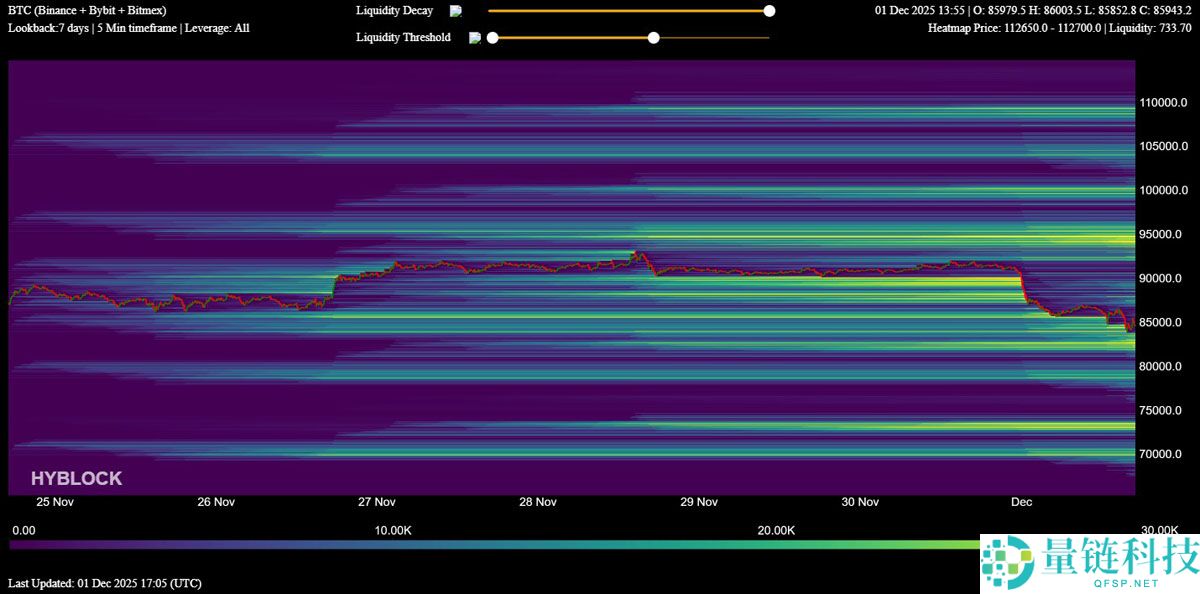Viewport: 1200px width, 594px height.
Task: Click the right Liquidity Threshold slider handle
Action: pyautogui.click(x=654, y=38)
